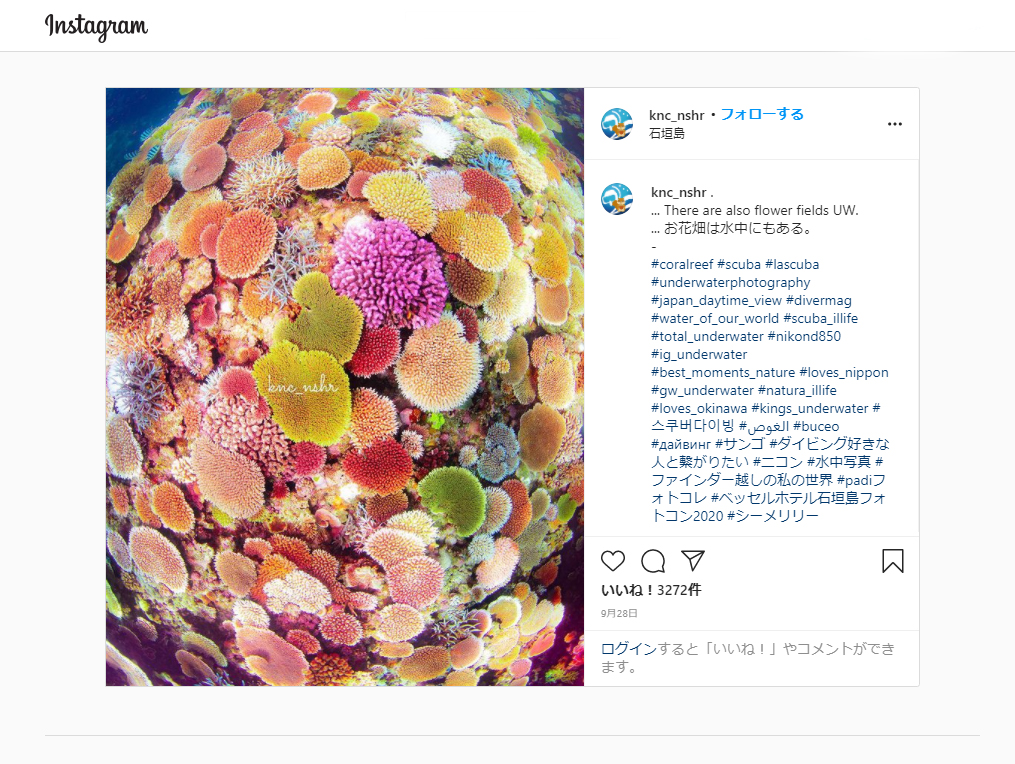1015x764 pixels.
Task: Click the avatar beside the caption
Action: pyautogui.click(x=617, y=199)
